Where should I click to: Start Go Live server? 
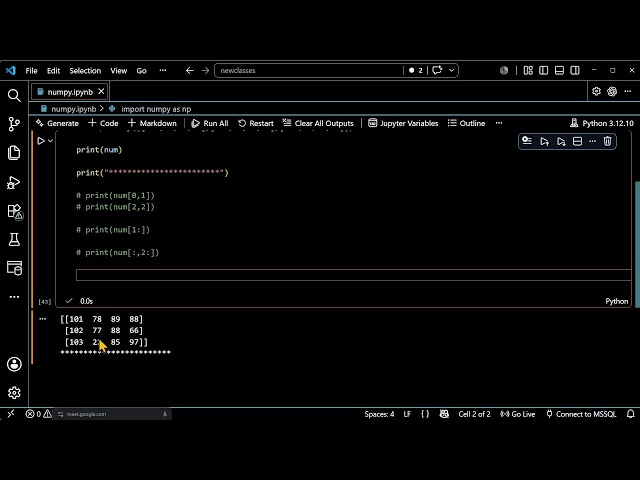[x=518, y=414]
